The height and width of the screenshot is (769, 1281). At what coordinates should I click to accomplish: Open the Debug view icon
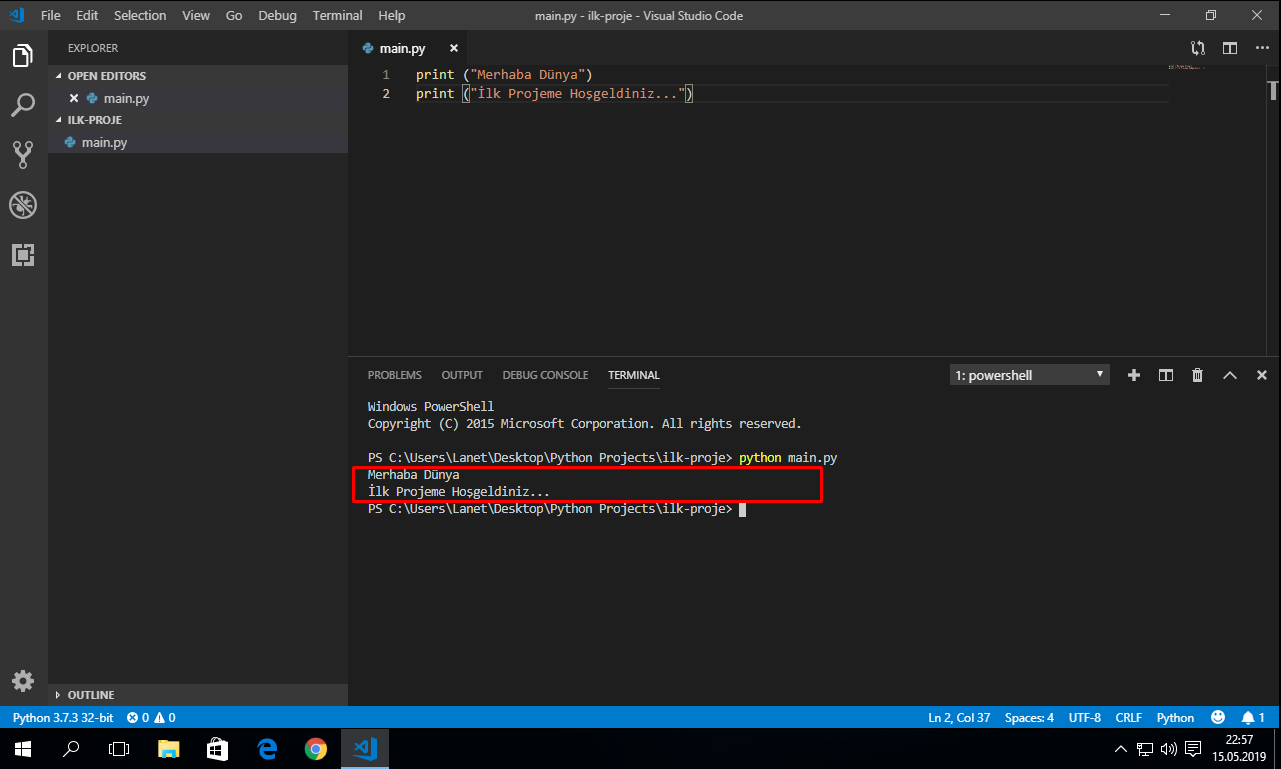(23, 205)
